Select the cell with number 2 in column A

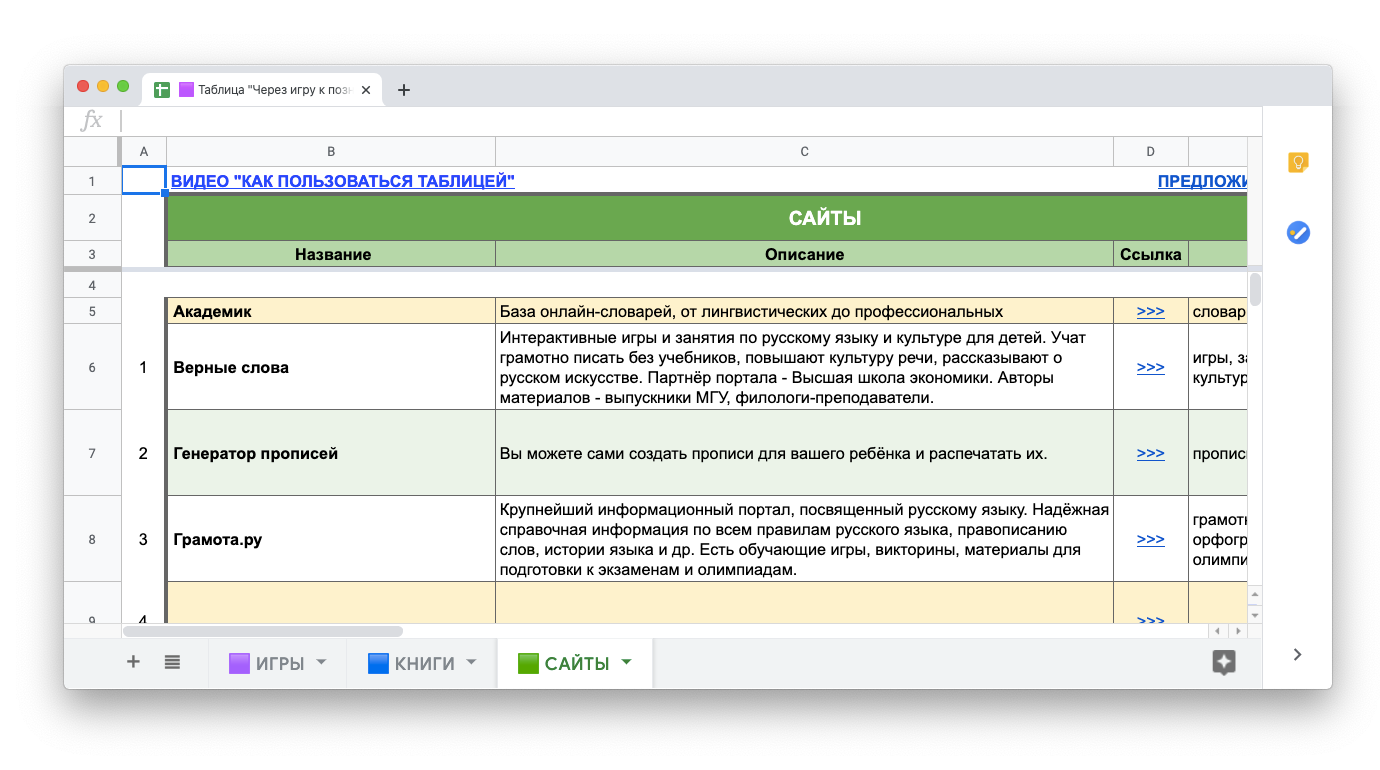[144, 453]
